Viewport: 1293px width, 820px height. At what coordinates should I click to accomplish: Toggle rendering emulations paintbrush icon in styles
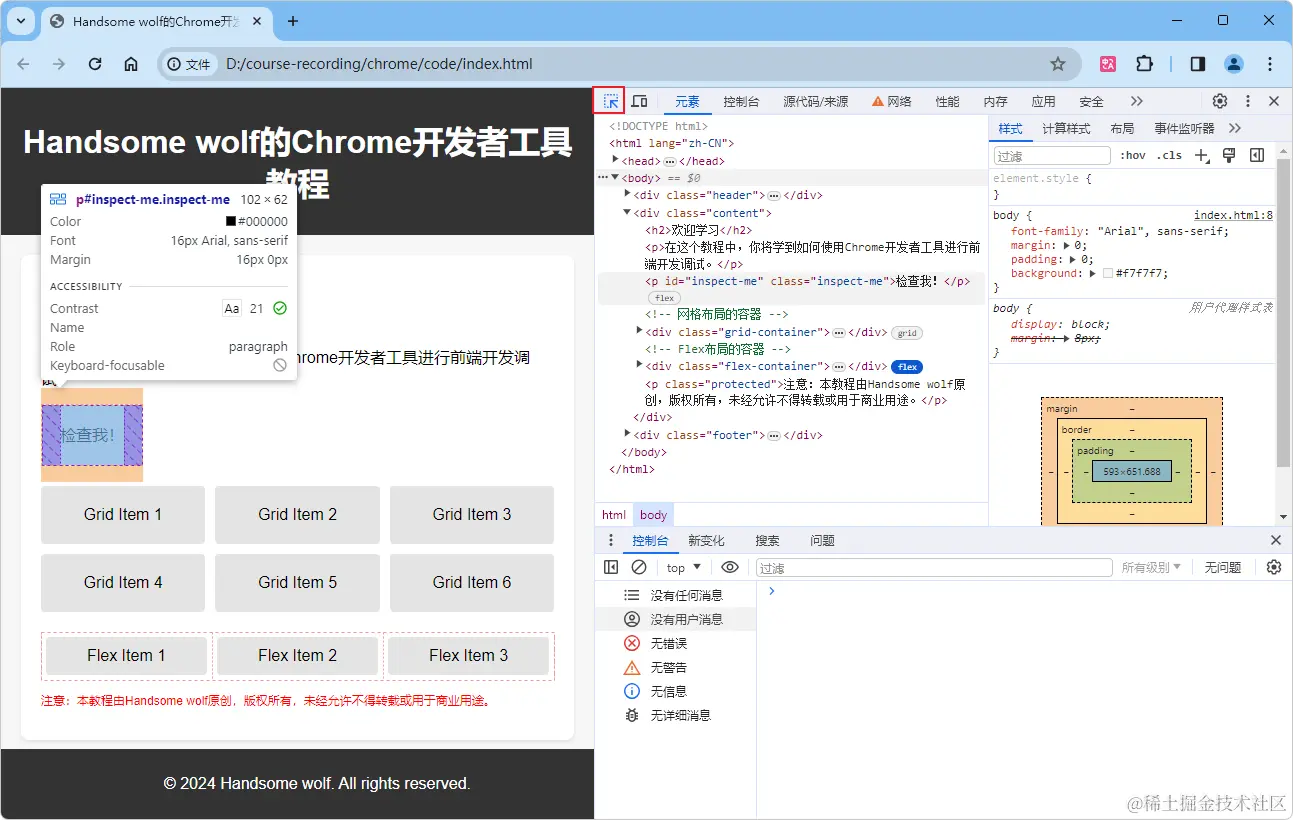1230,155
